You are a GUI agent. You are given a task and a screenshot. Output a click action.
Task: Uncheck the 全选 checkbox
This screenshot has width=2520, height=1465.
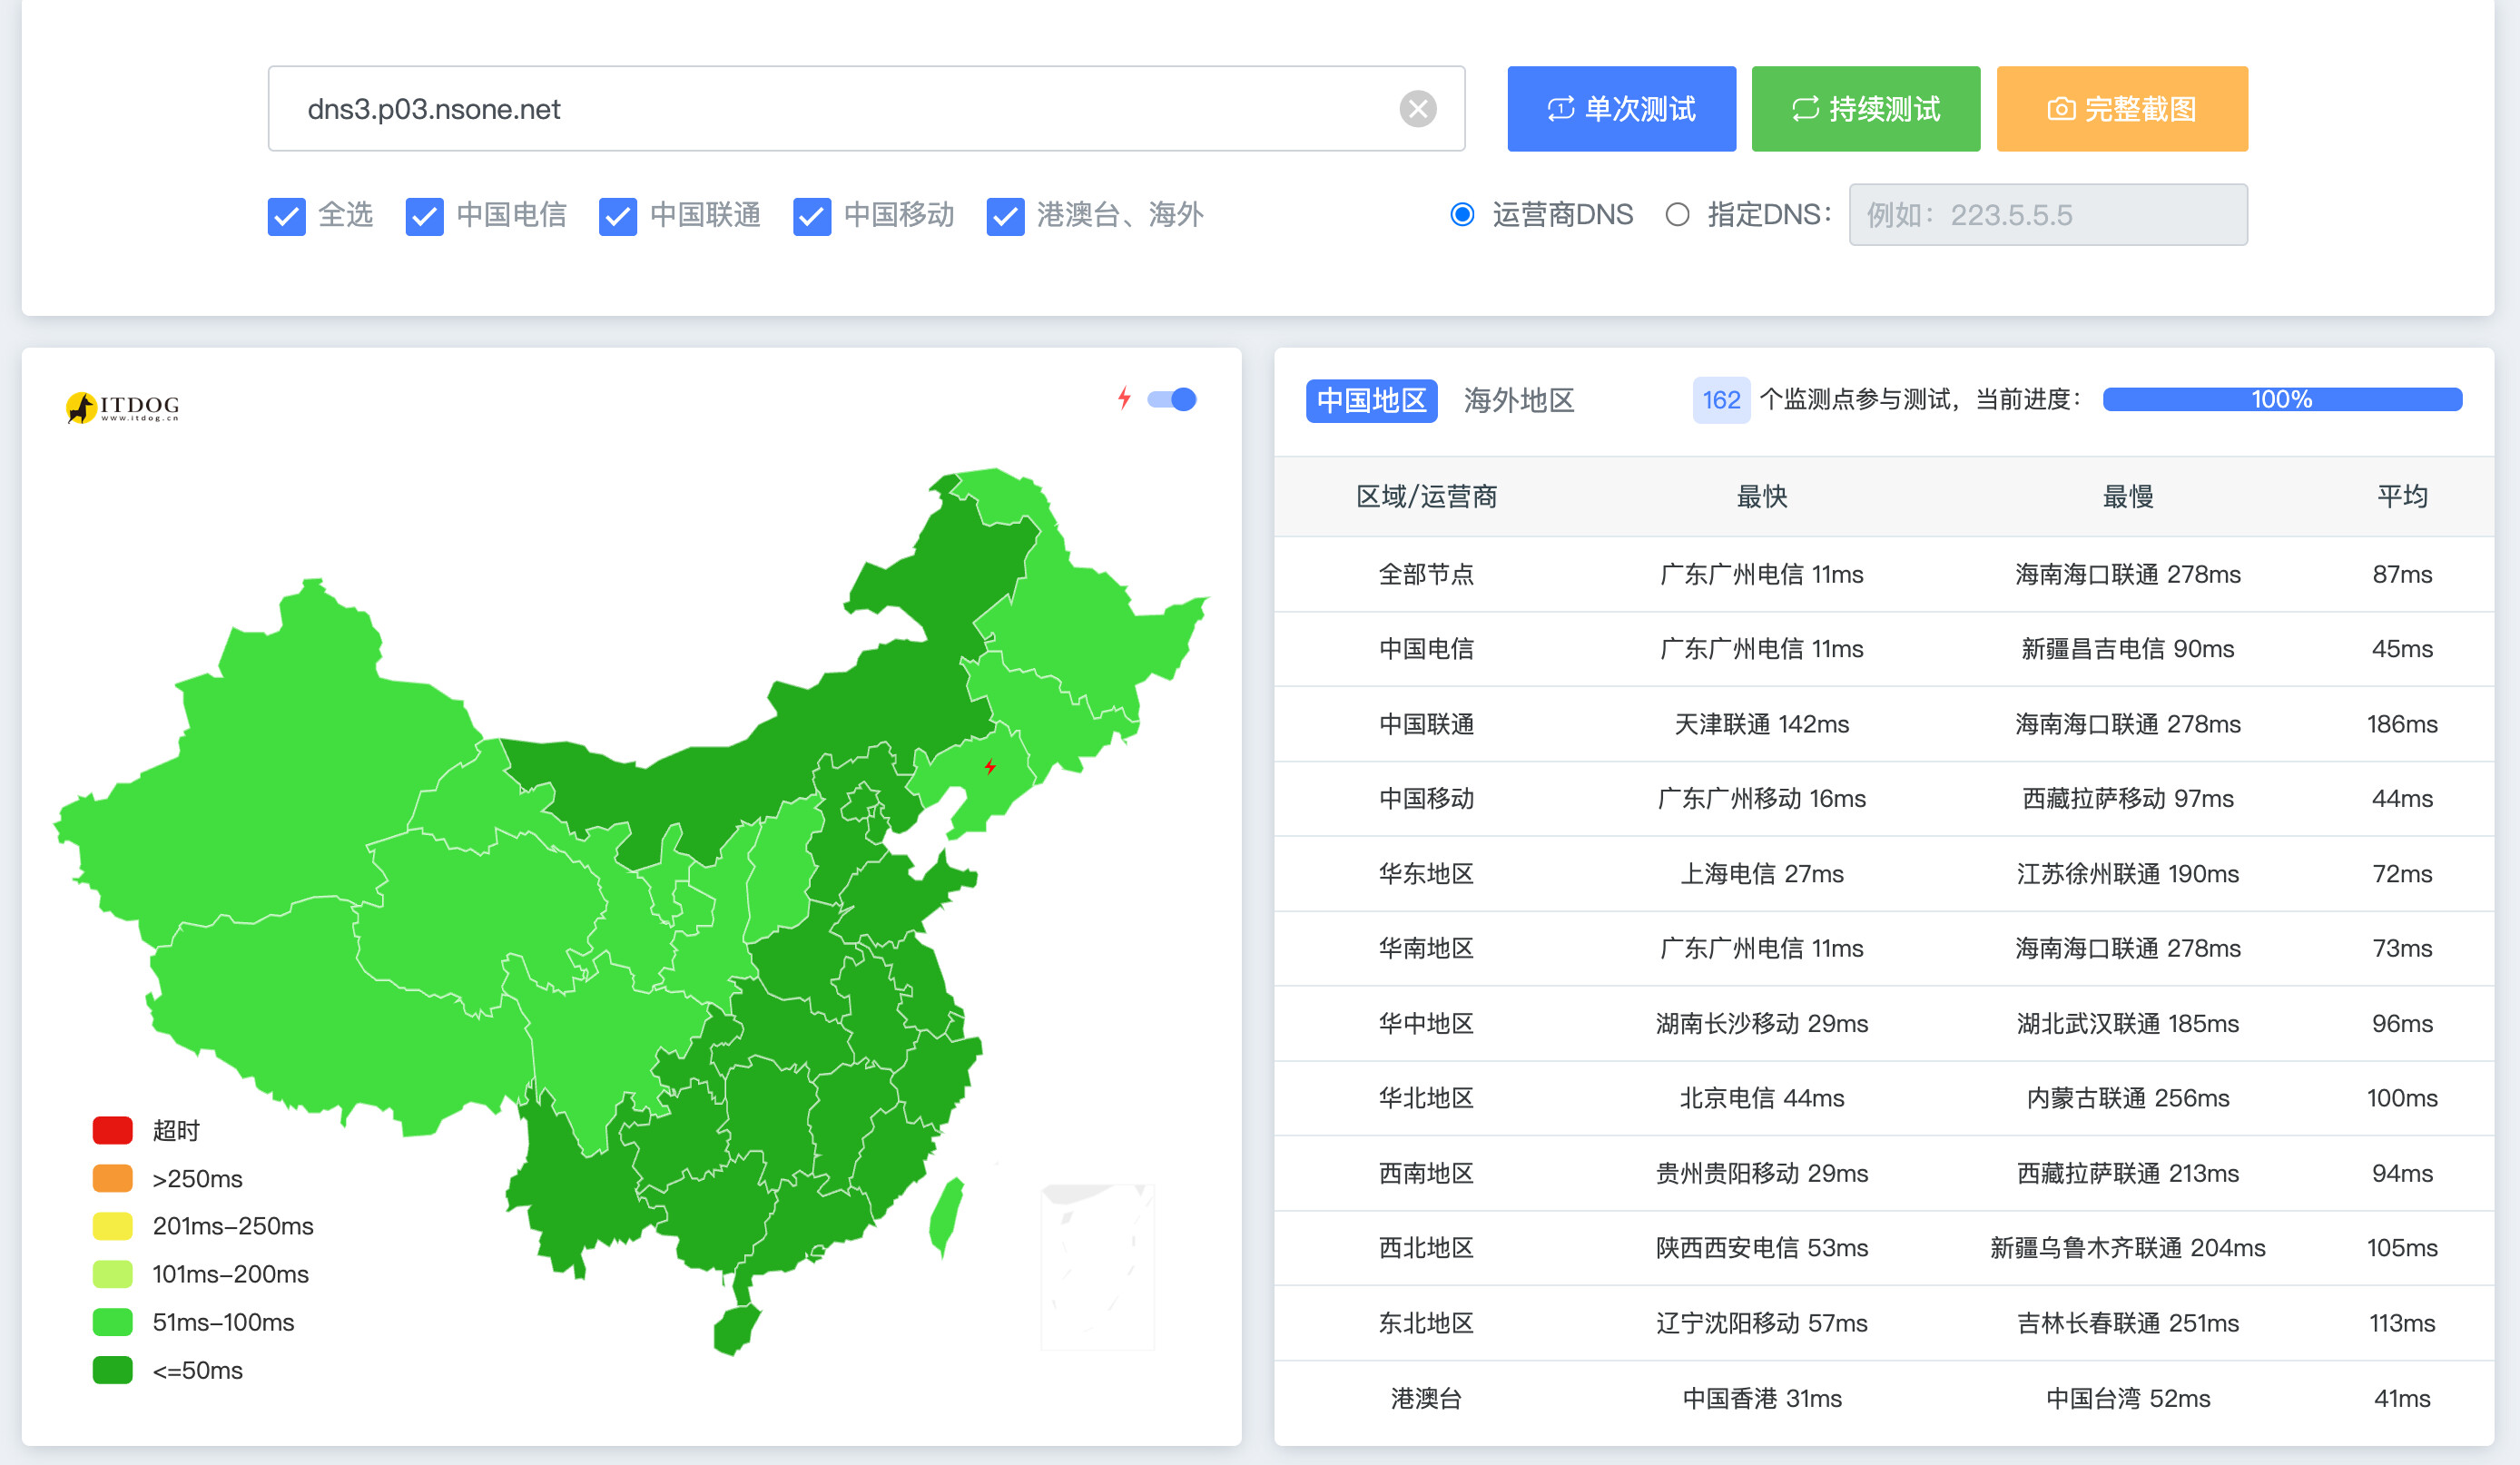pos(287,216)
